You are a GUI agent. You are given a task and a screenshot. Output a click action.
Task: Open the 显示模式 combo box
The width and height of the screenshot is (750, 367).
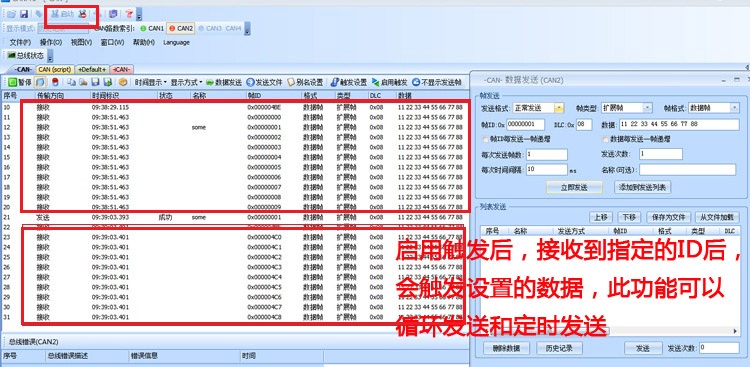(63, 29)
